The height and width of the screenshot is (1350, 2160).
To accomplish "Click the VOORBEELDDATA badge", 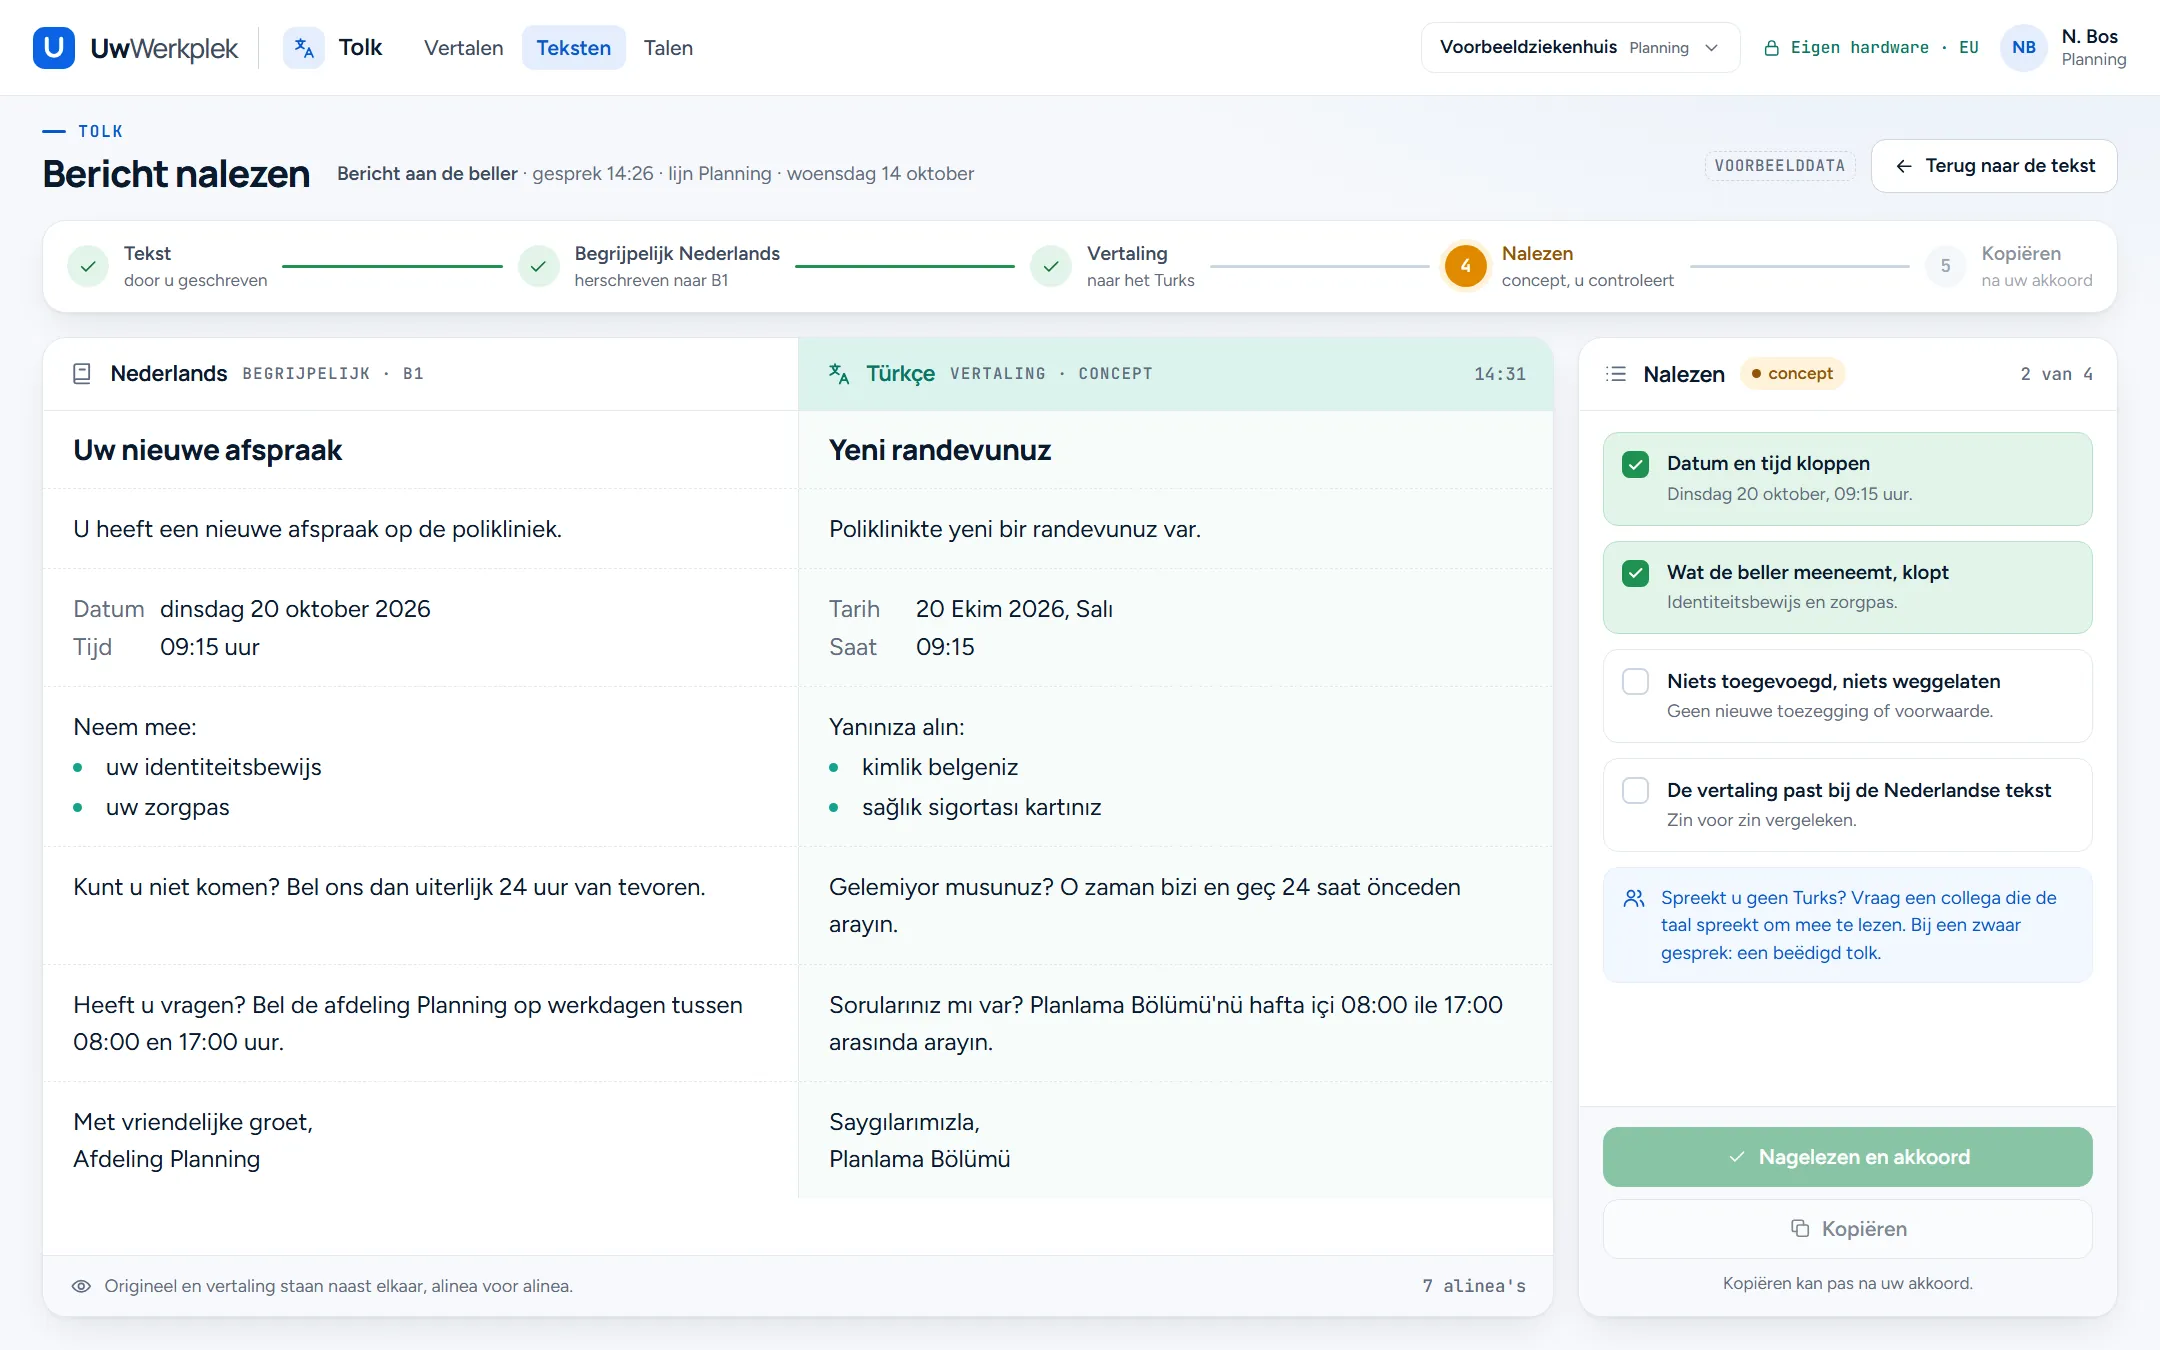I will pos(1780,166).
